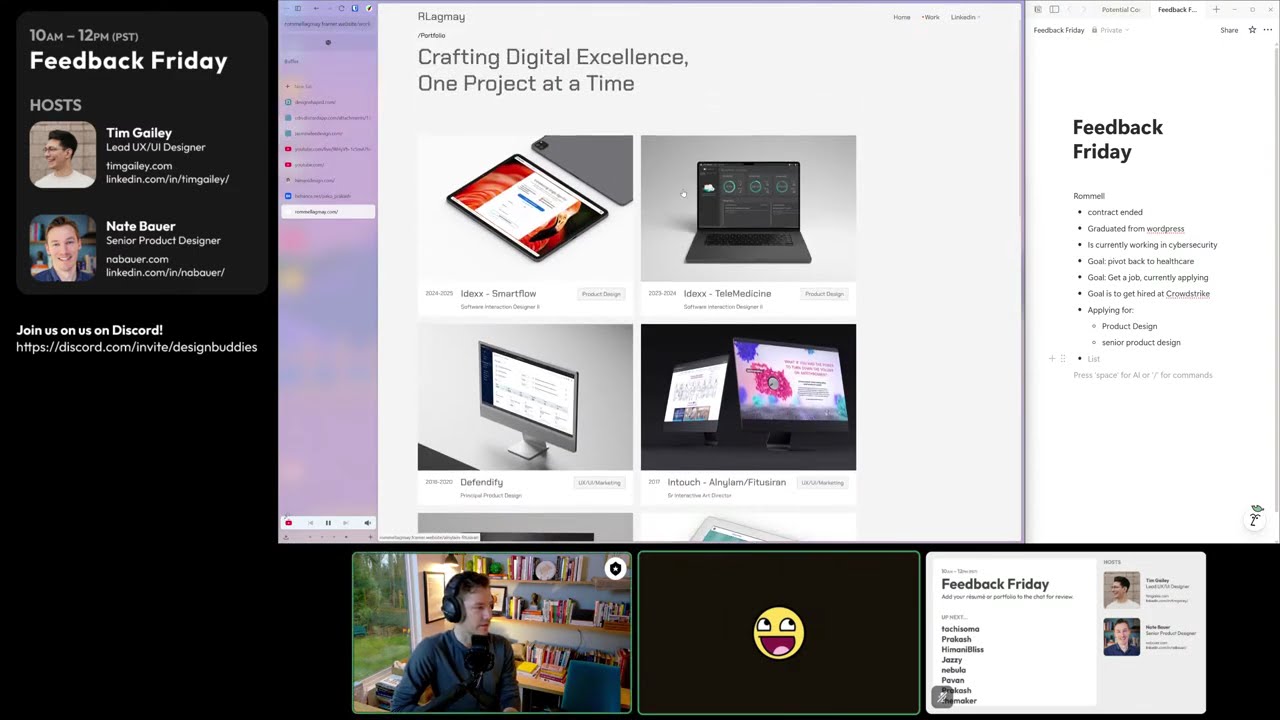
Task: Skip to previous track in media mini-player
Action: (x=310, y=522)
